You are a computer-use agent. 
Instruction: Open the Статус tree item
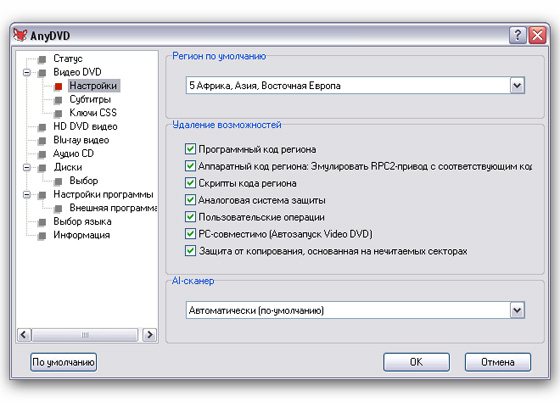tap(68, 58)
